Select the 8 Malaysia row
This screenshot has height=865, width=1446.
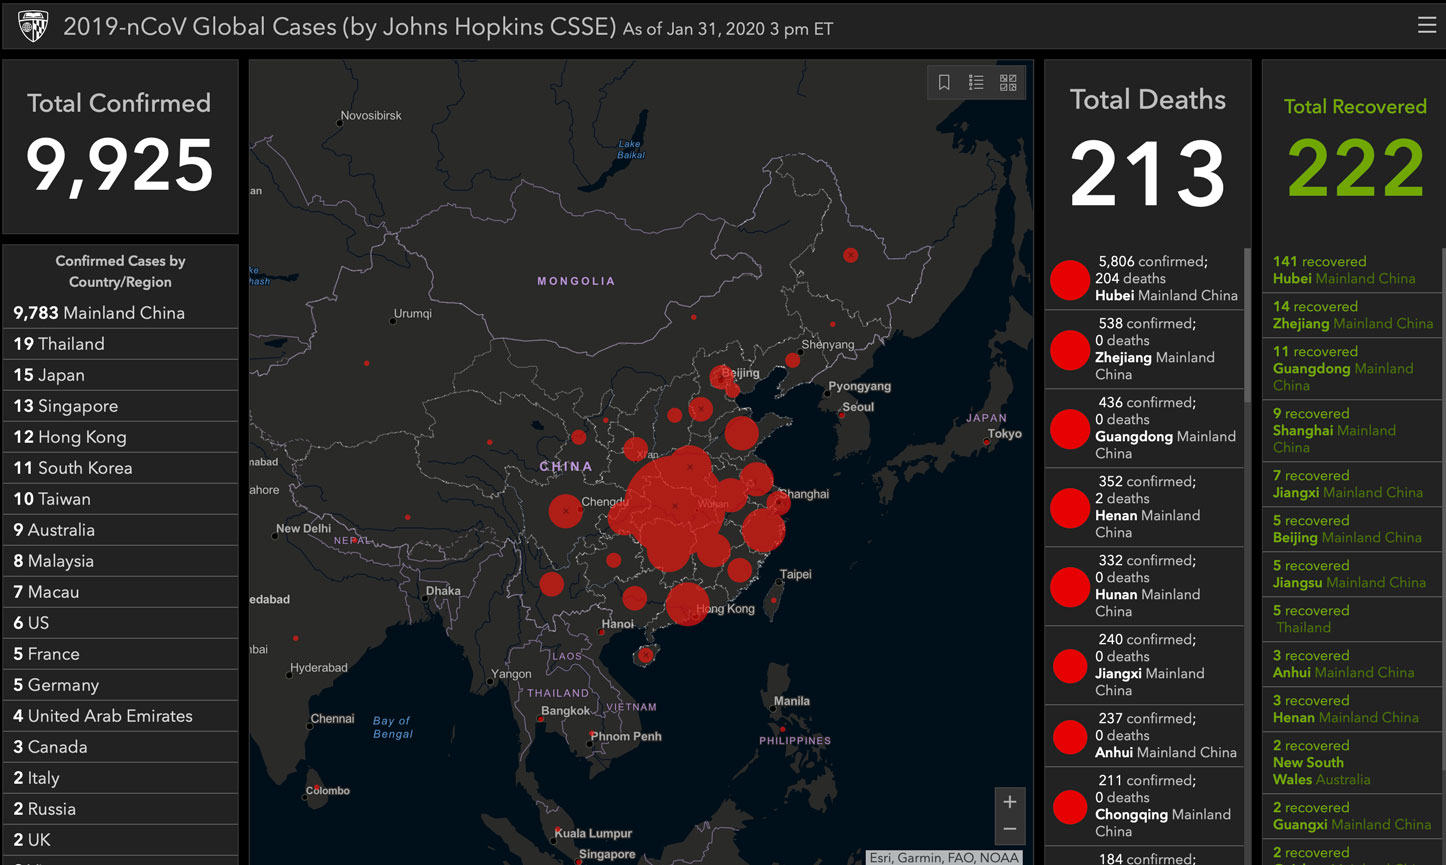(120, 561)
